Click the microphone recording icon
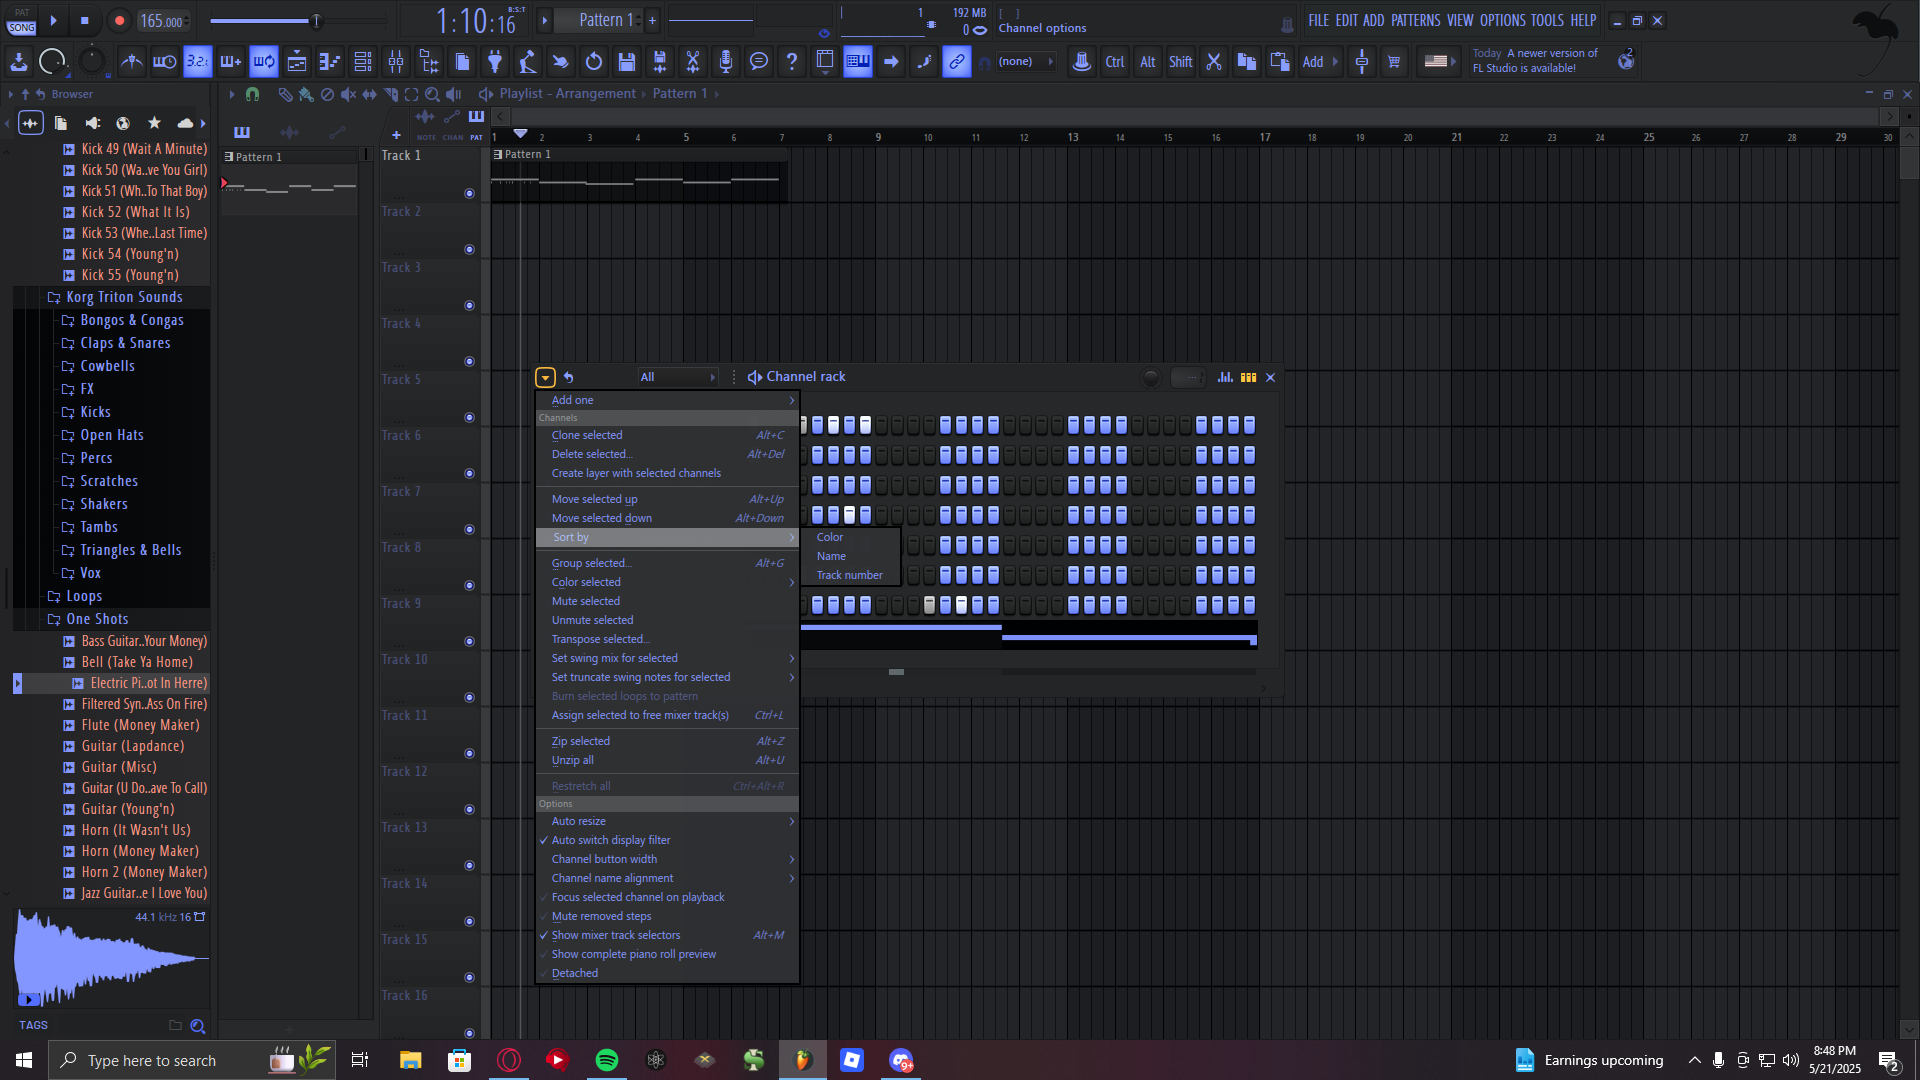The height and width of the screenshot is (1080, 1920). 726,62
